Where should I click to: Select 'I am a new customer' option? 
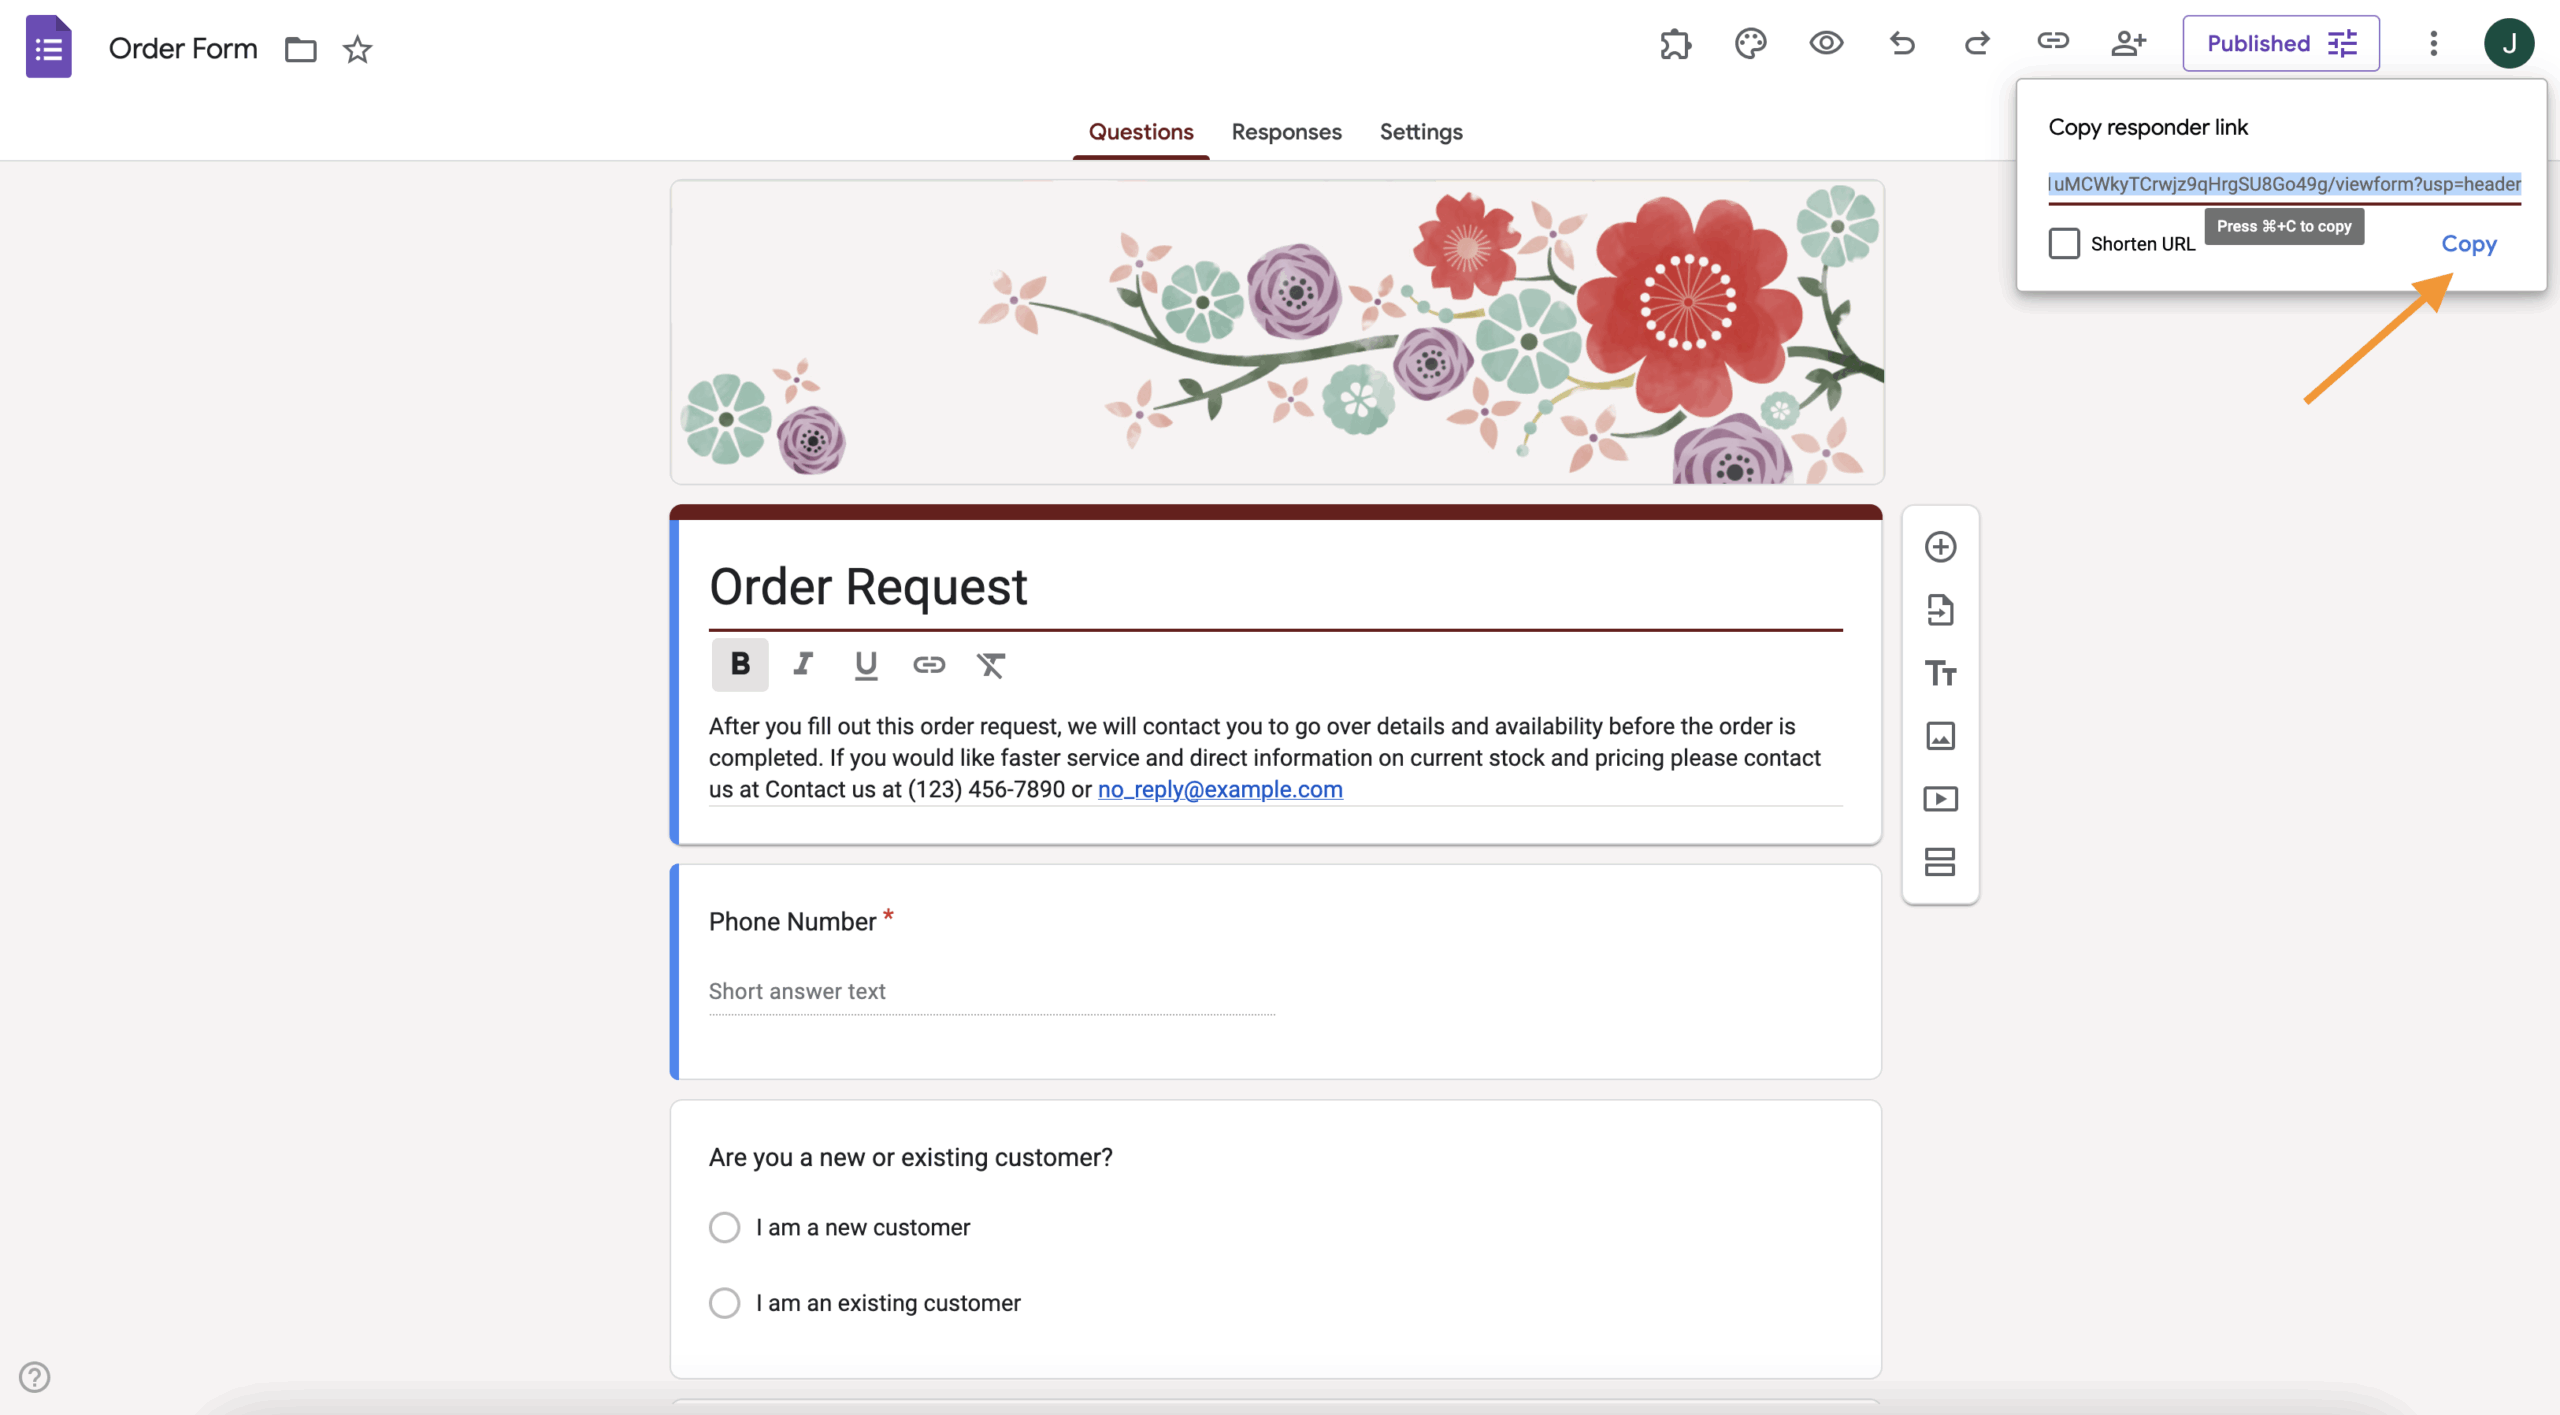(725, 1227)
